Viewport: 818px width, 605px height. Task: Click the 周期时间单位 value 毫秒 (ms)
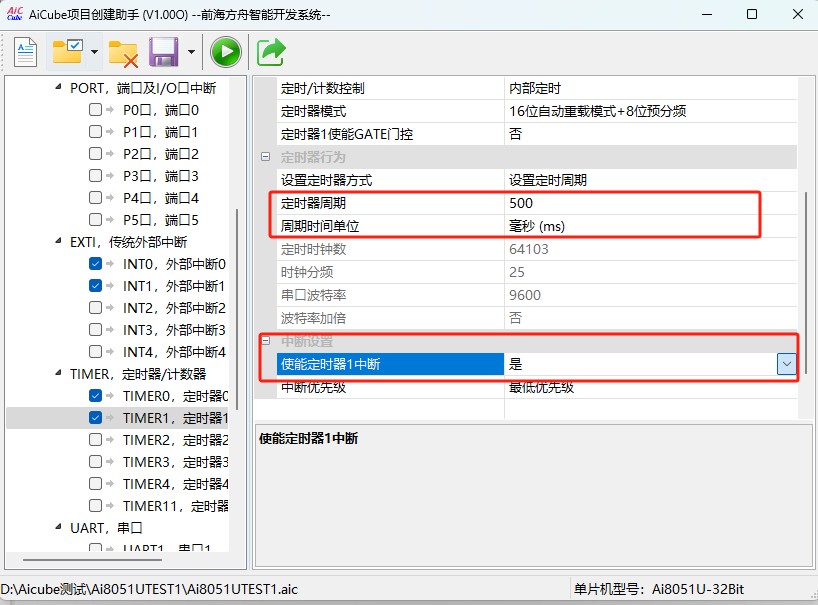[651, 226]
